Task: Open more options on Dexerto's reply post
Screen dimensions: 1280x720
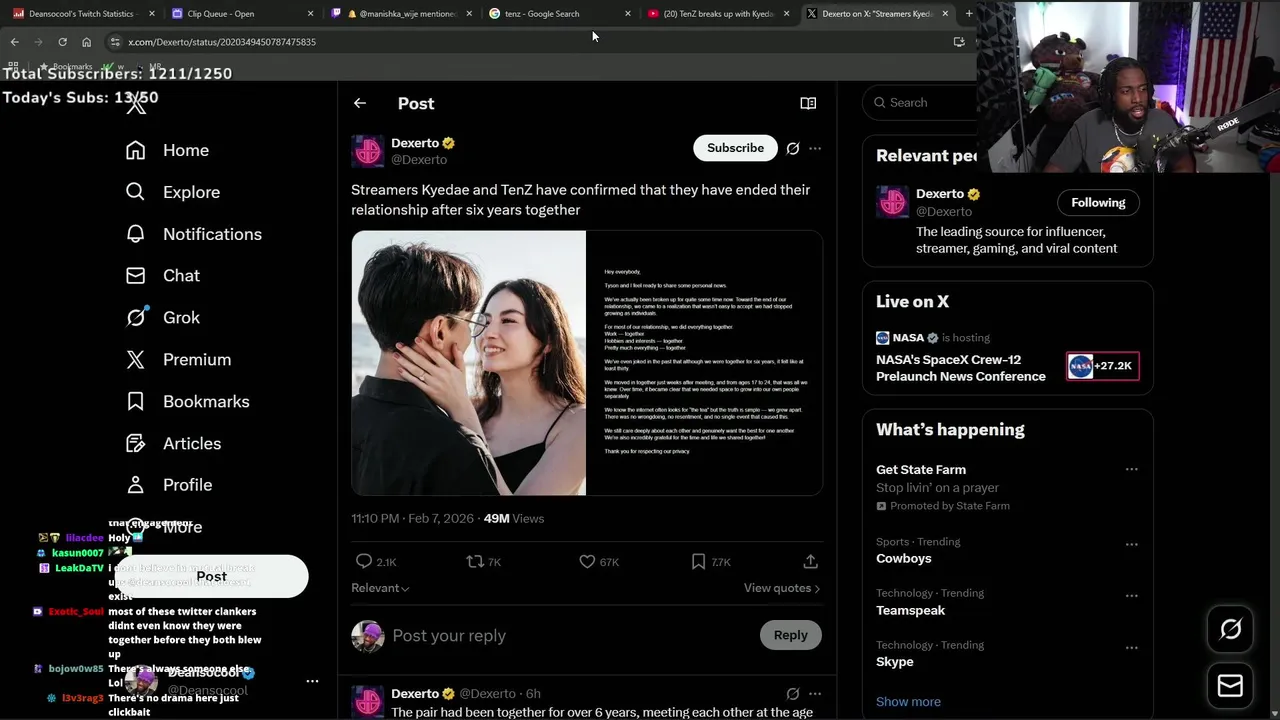Action: 815,694
